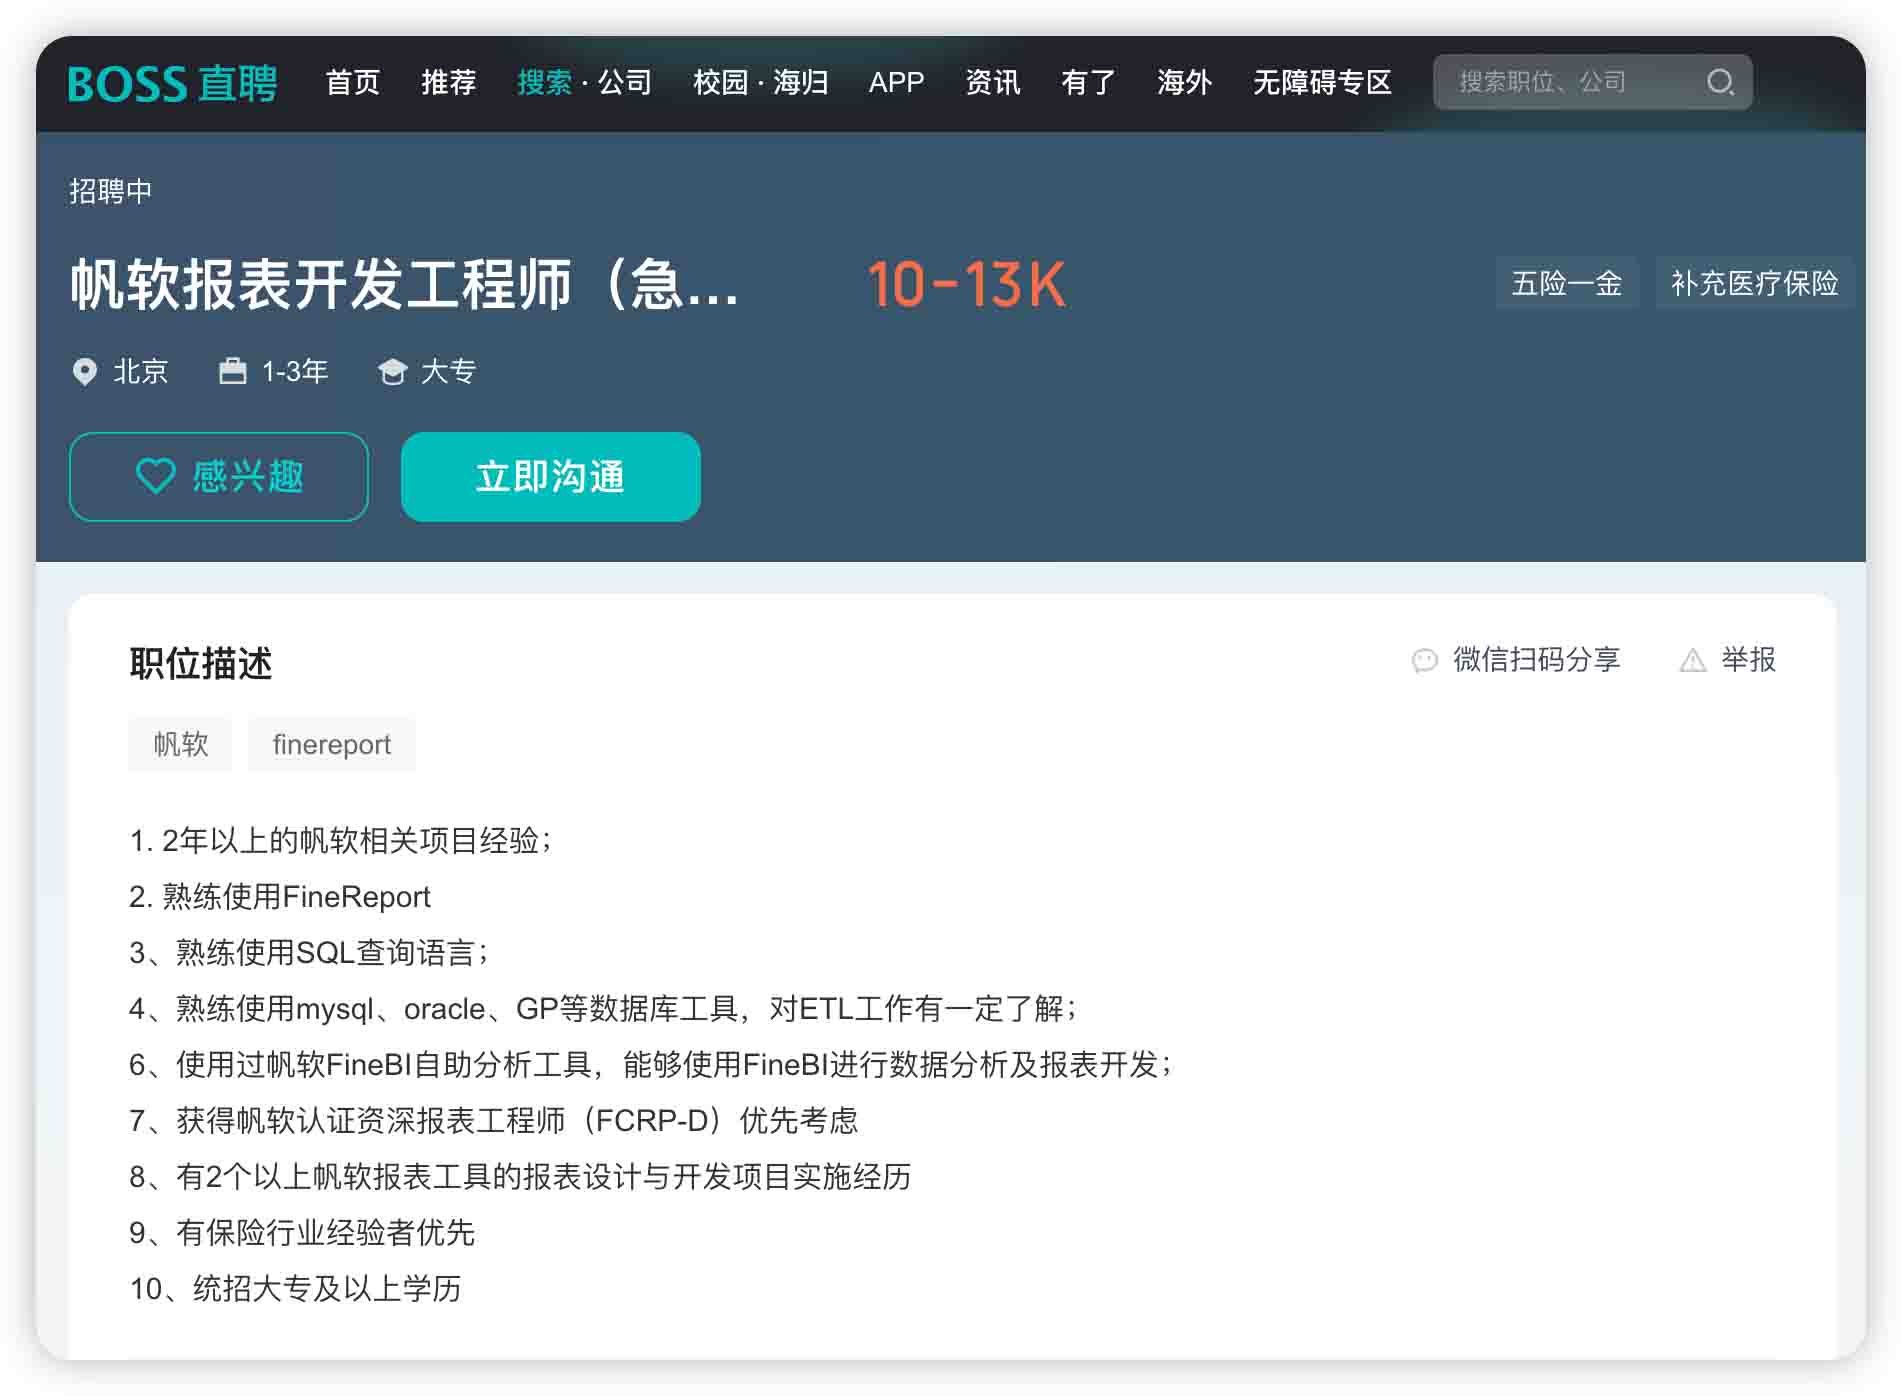Viewport: 1902px width, 1396px height.
Task: Click line '3、熟练使用SQL查询语言'
Action: [x=309, y=952]
